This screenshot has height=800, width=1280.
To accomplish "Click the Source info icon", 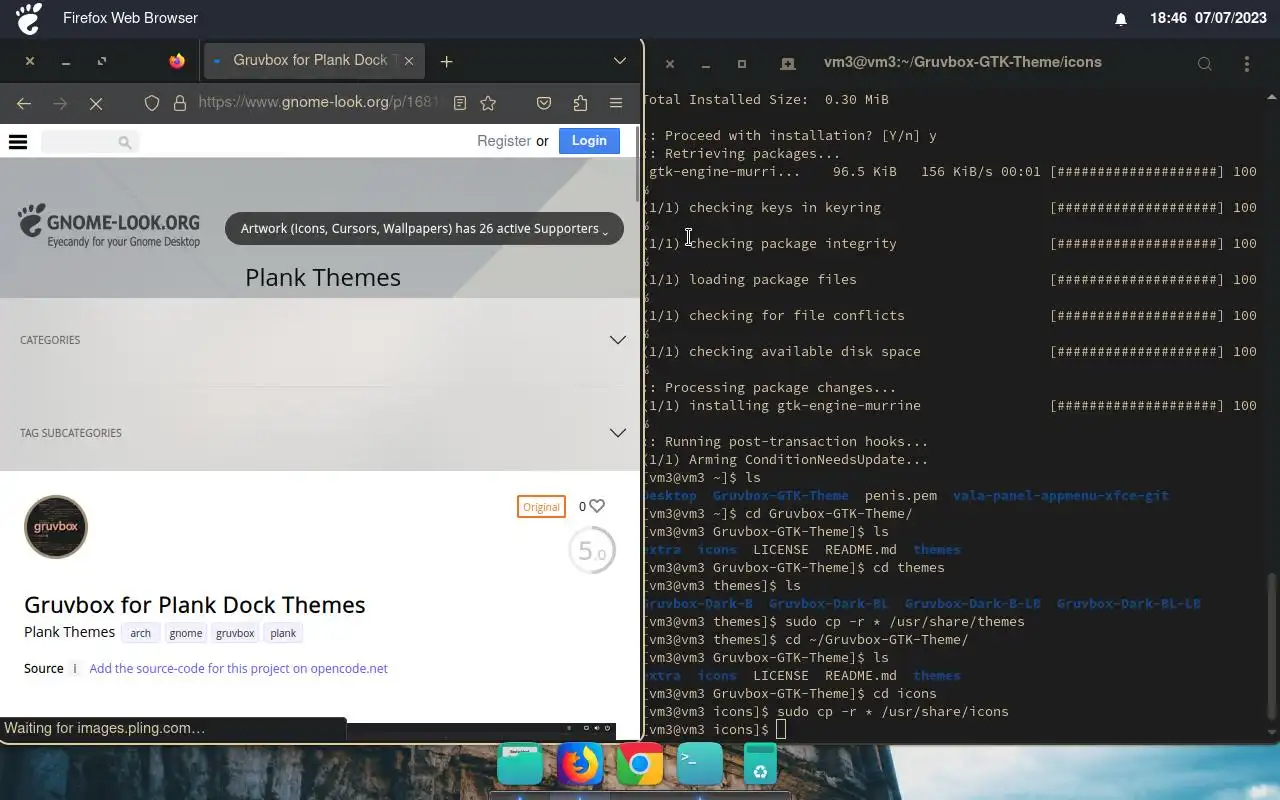I will pyautogui.click(x=74, y=668).
